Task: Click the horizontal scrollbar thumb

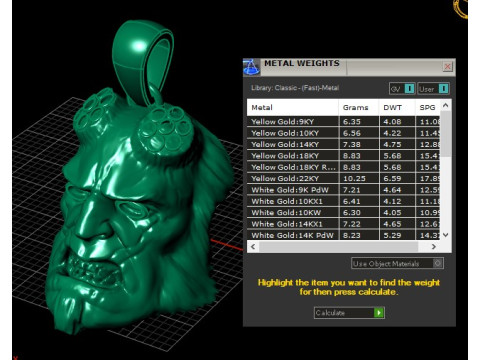Action: click(x=338, y=246)
